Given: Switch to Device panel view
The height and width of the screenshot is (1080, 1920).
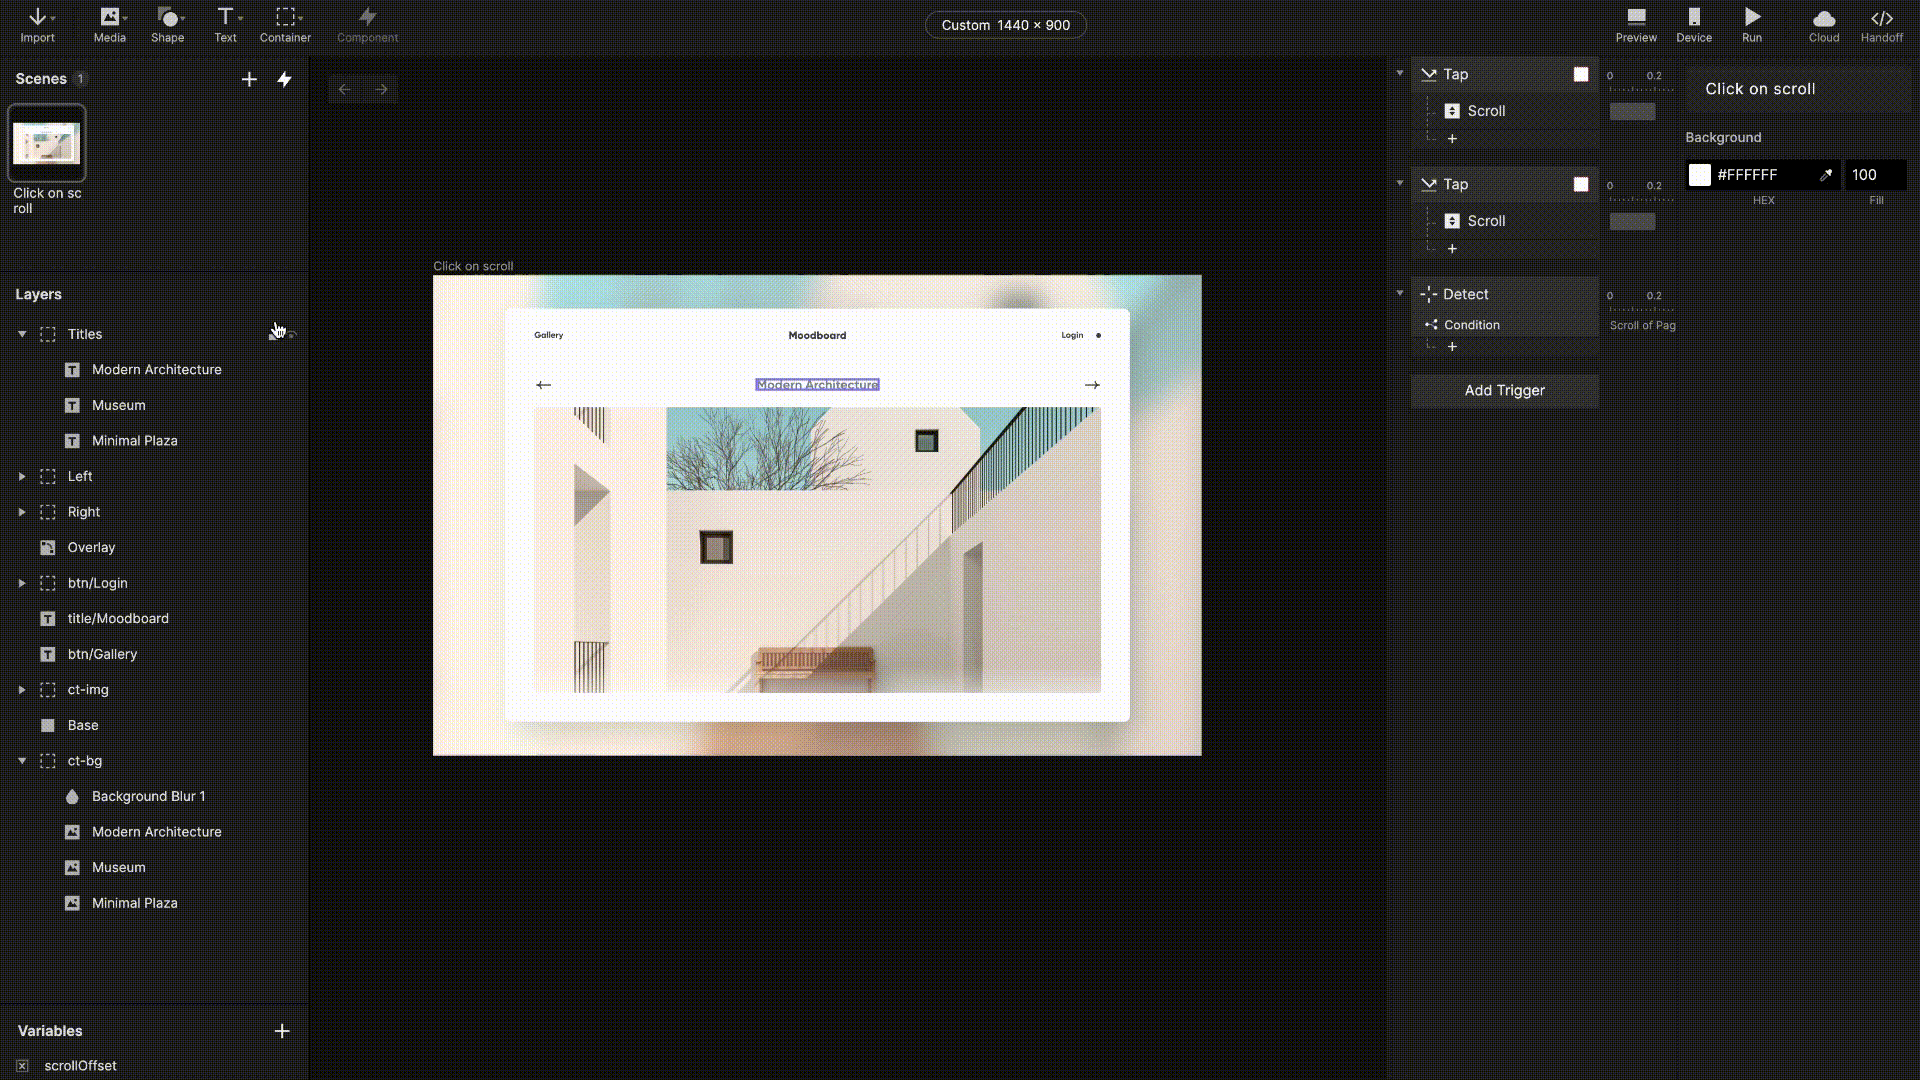Looking at the screenshot, I should click(1695, 22).
